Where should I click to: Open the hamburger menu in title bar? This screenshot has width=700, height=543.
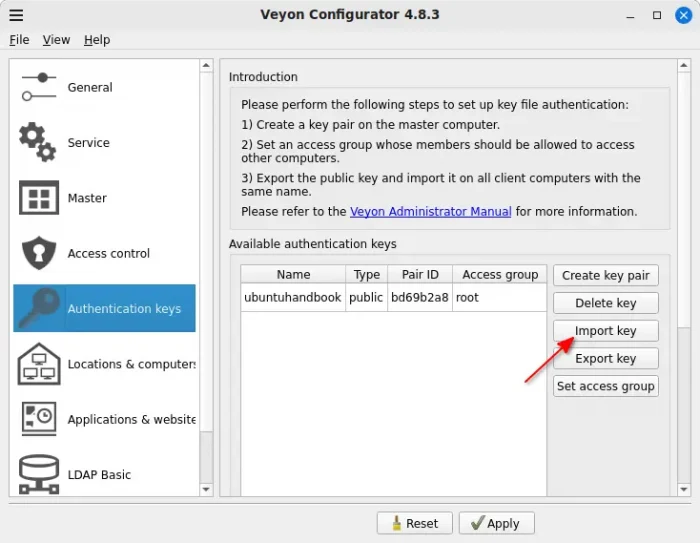pyautogui.click(x=16, y=15)
